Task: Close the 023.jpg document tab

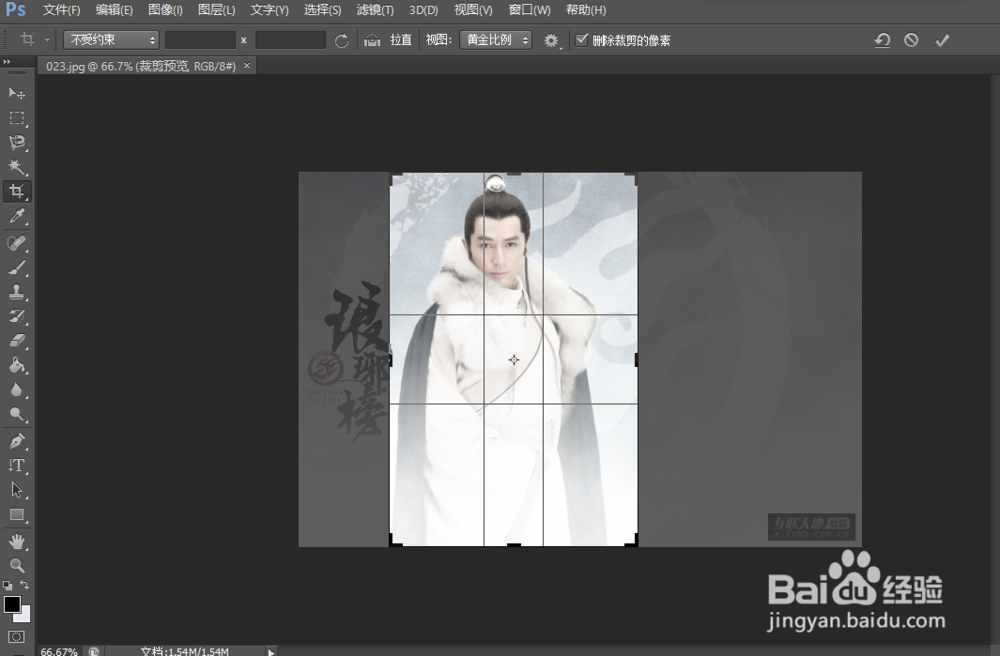Action: click(247, 66)
